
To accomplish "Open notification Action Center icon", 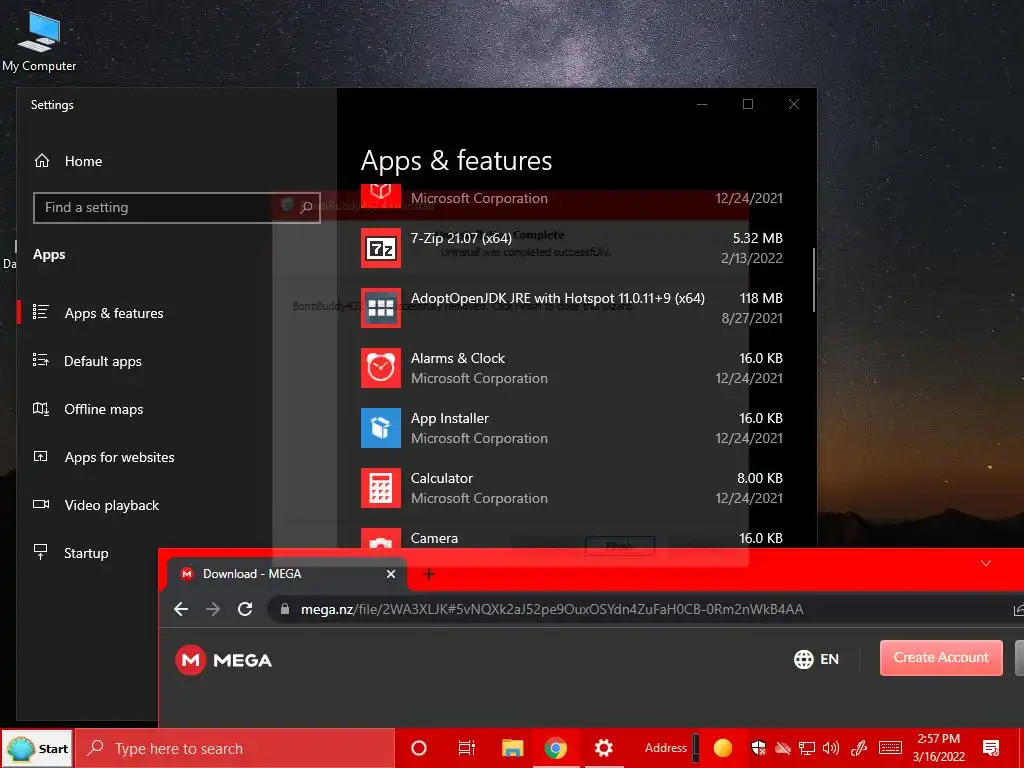I will point(991,748).
